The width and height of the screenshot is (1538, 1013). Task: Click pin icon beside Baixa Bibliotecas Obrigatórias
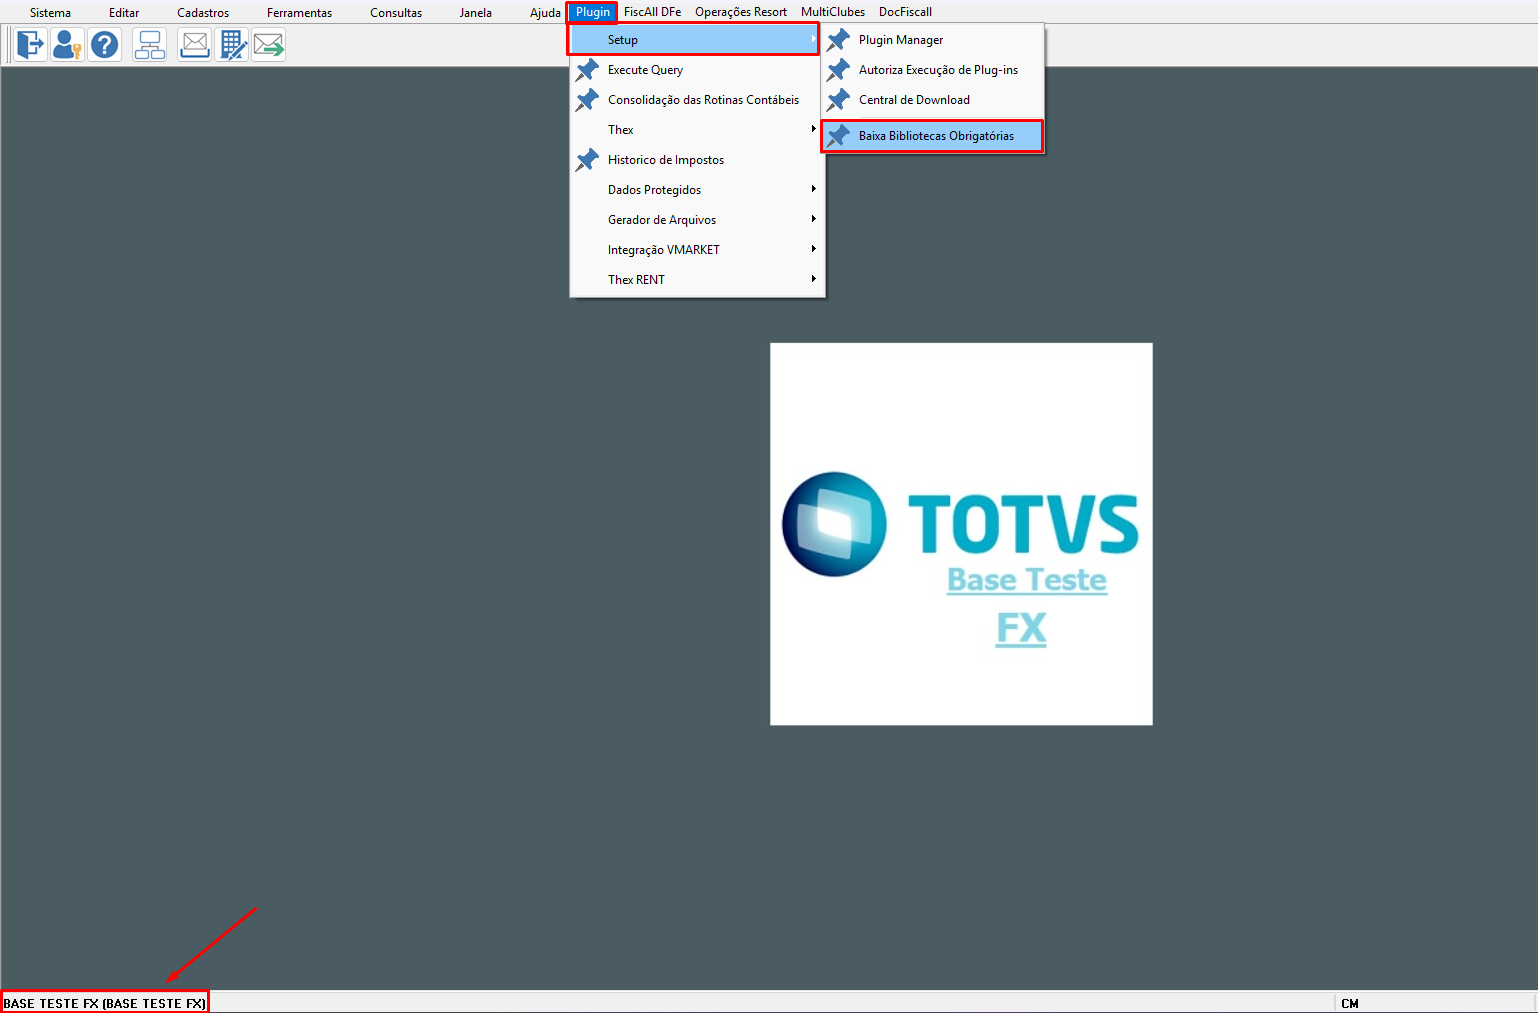(839, 136)
